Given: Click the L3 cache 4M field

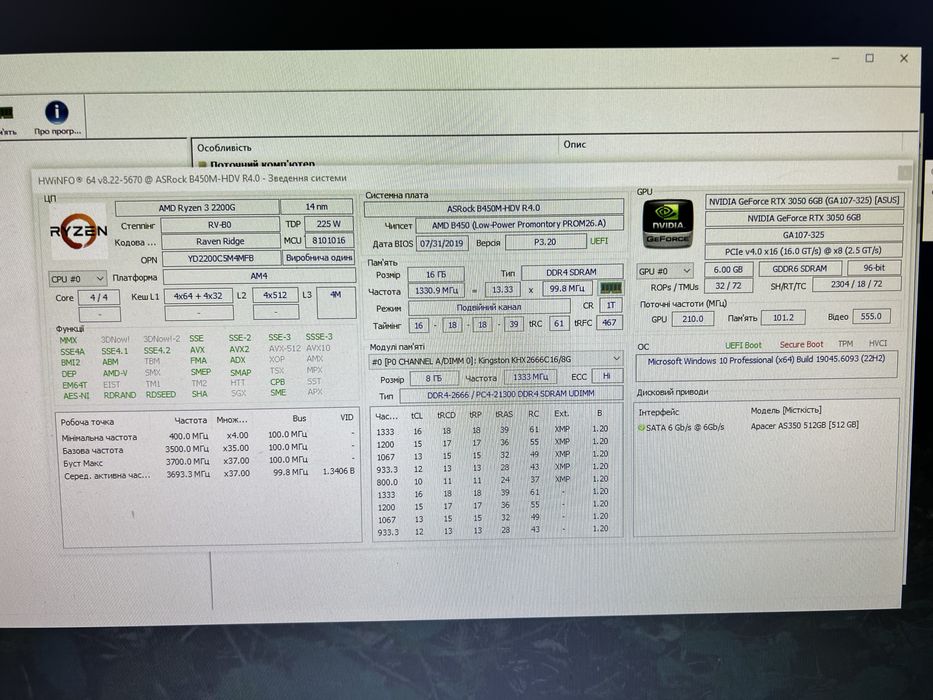Looking at the screenshot, I should coord(336,302).
